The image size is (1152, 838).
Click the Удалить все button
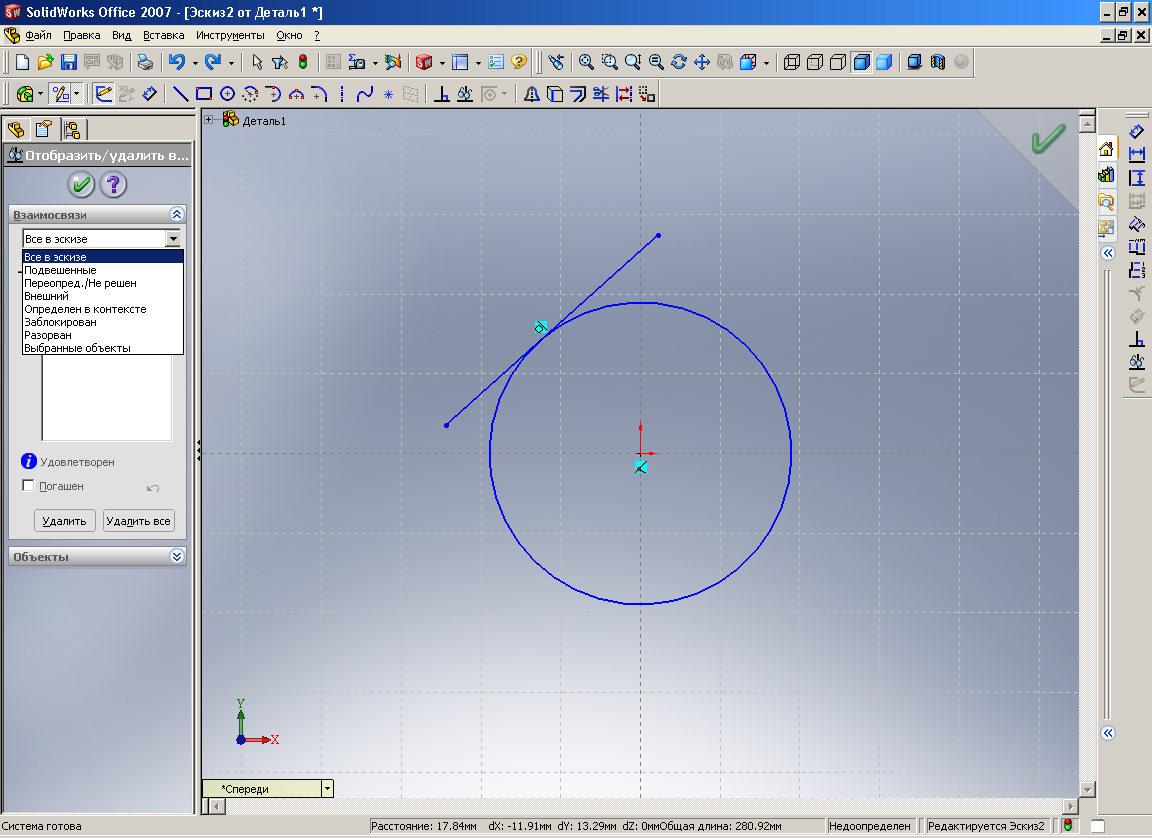(x=139, y=521)
